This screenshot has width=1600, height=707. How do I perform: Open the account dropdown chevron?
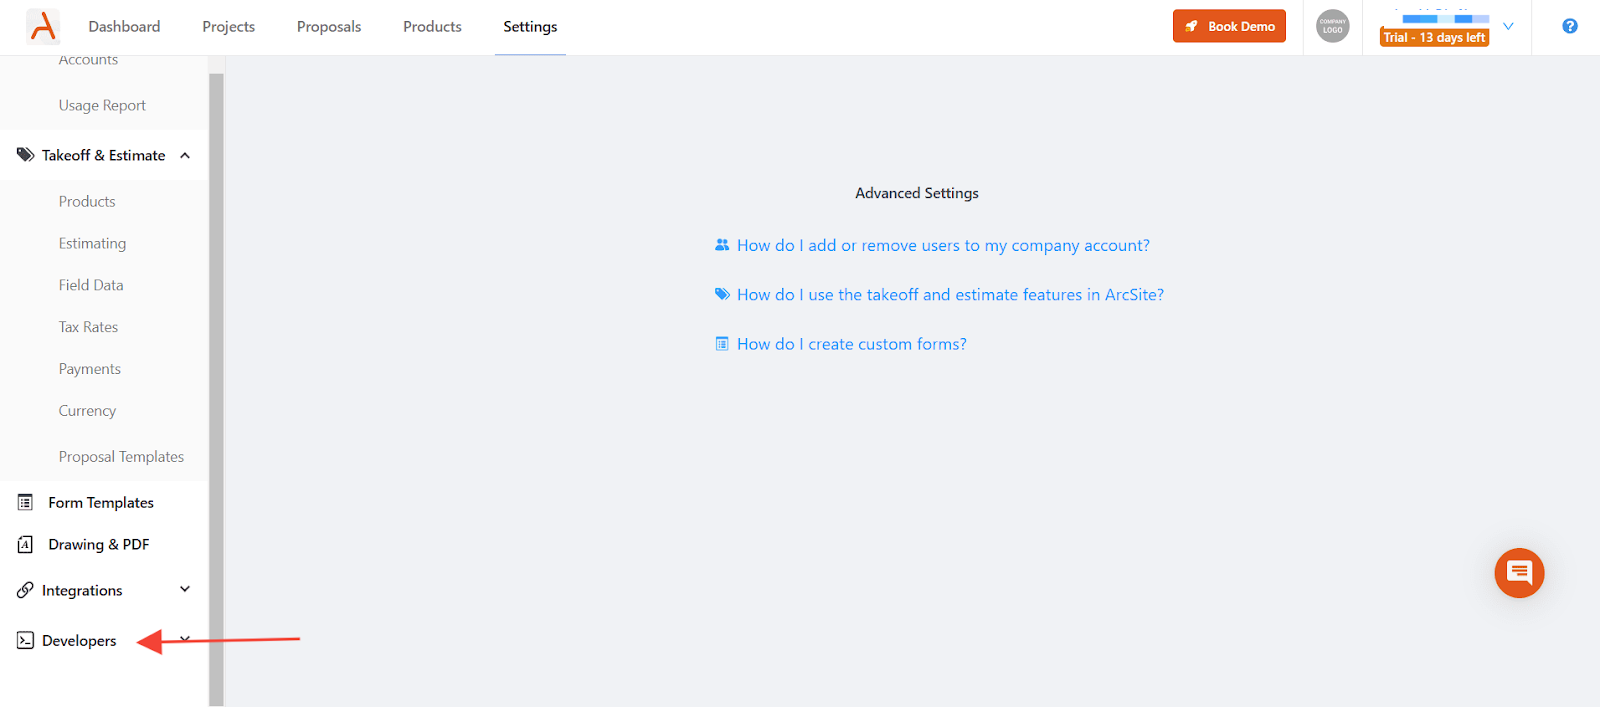pos(1509,26)
